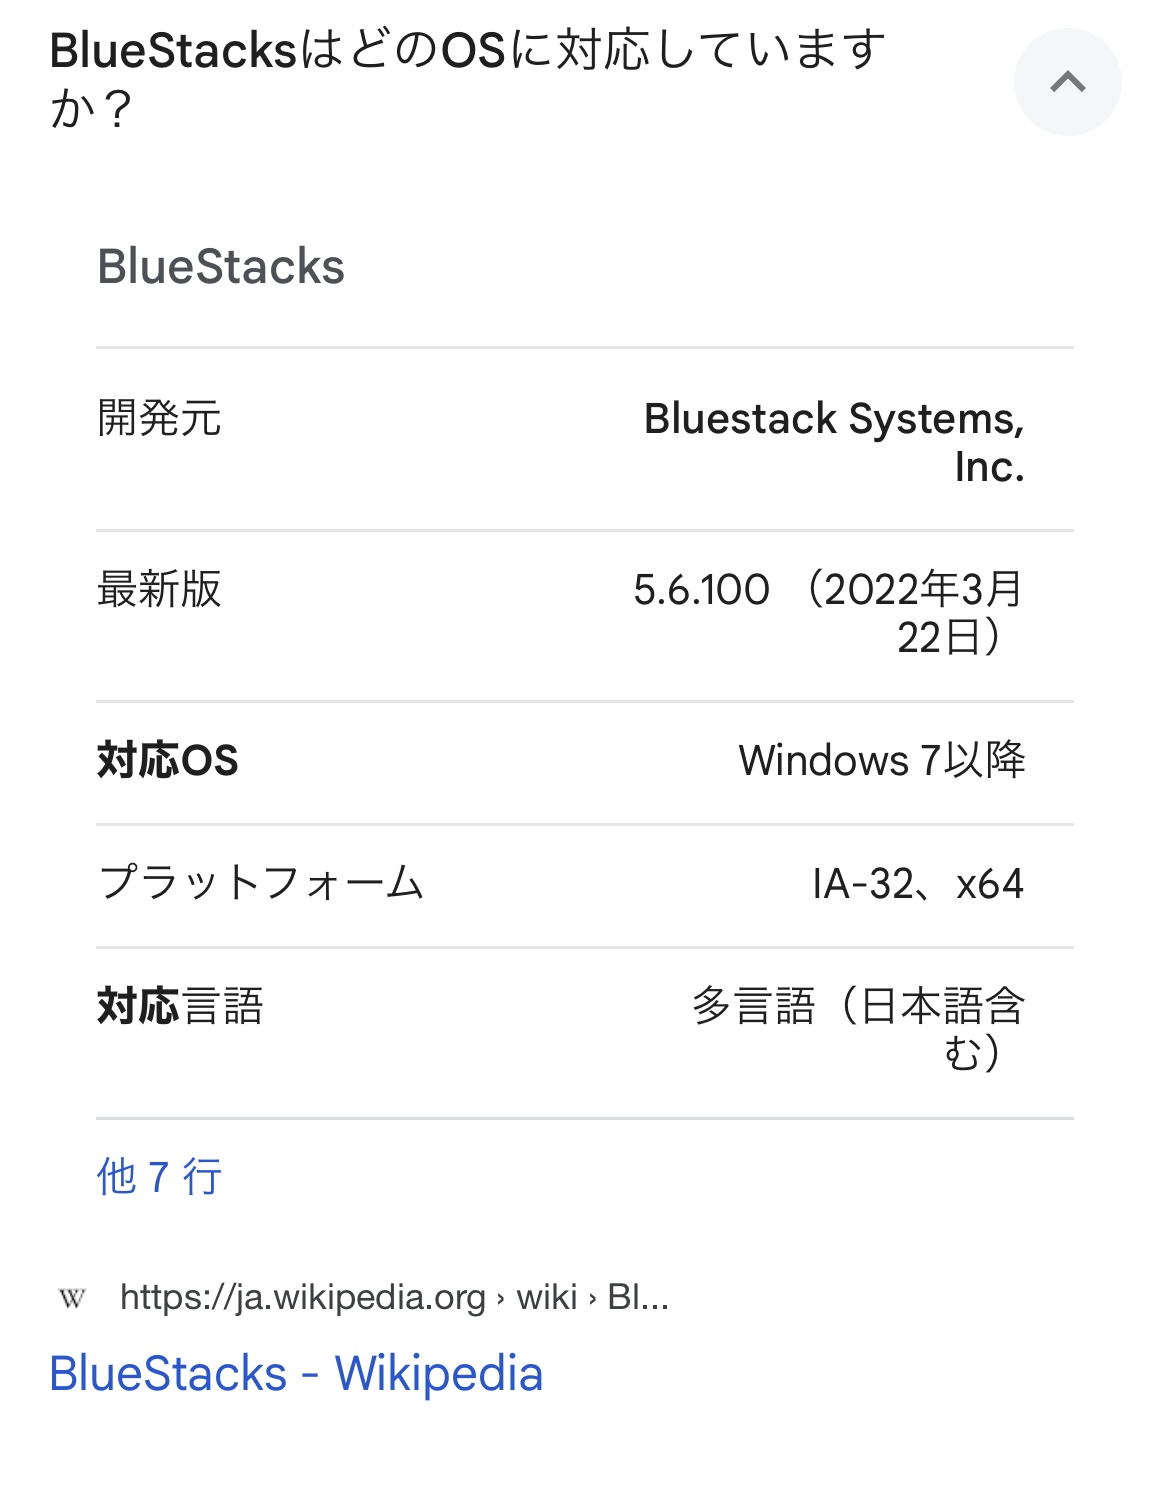Open the "BlueStacks - Wikipedia" result link
The height and width of the screenshot is (1488, 1170).
click(296, 1373)
